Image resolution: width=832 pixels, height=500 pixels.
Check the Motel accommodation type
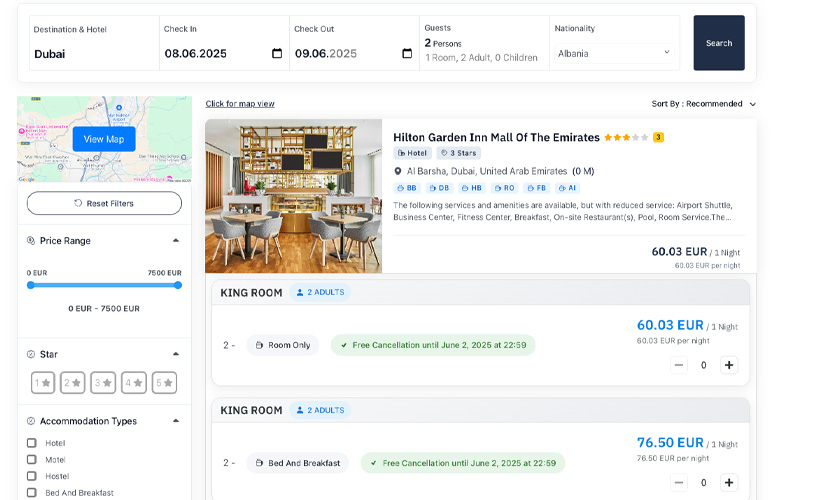pos(32,460)
